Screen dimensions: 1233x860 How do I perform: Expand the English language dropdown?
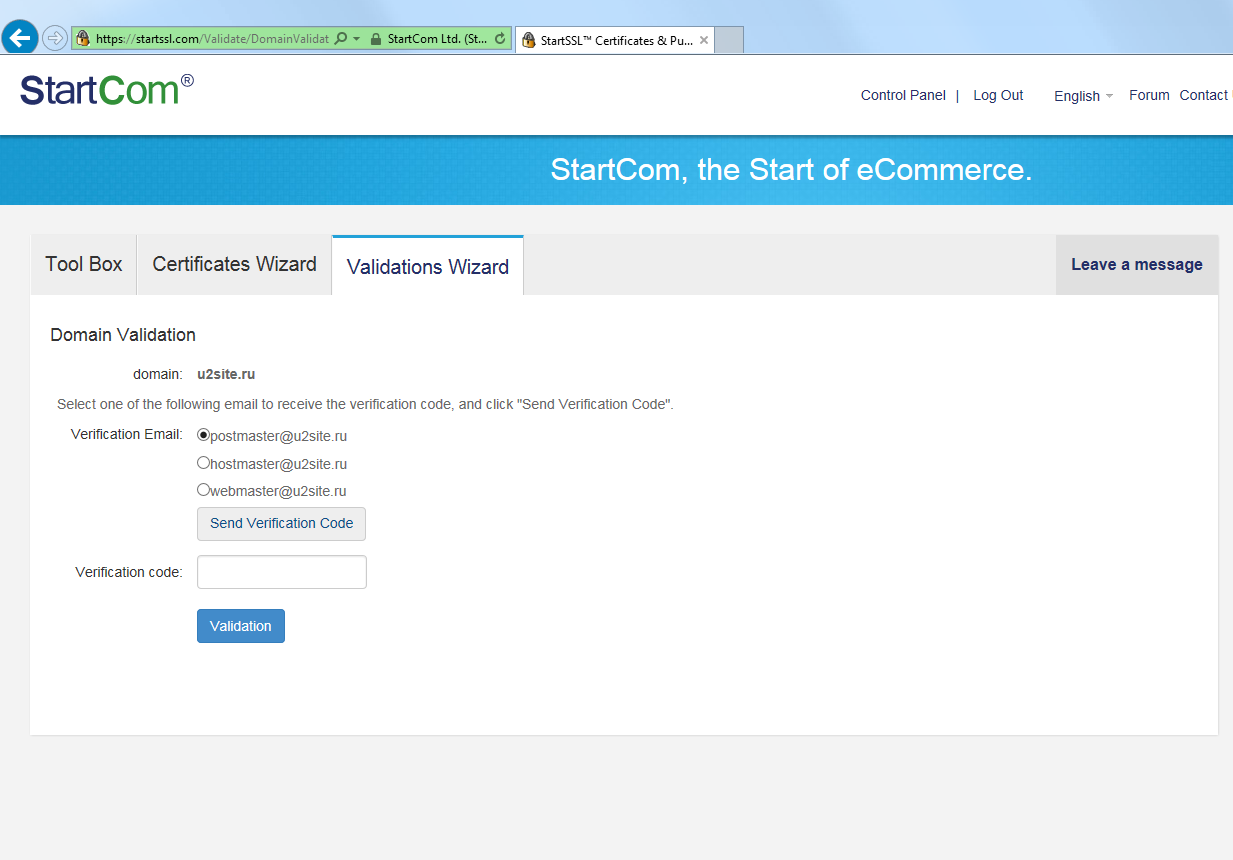1083,96
